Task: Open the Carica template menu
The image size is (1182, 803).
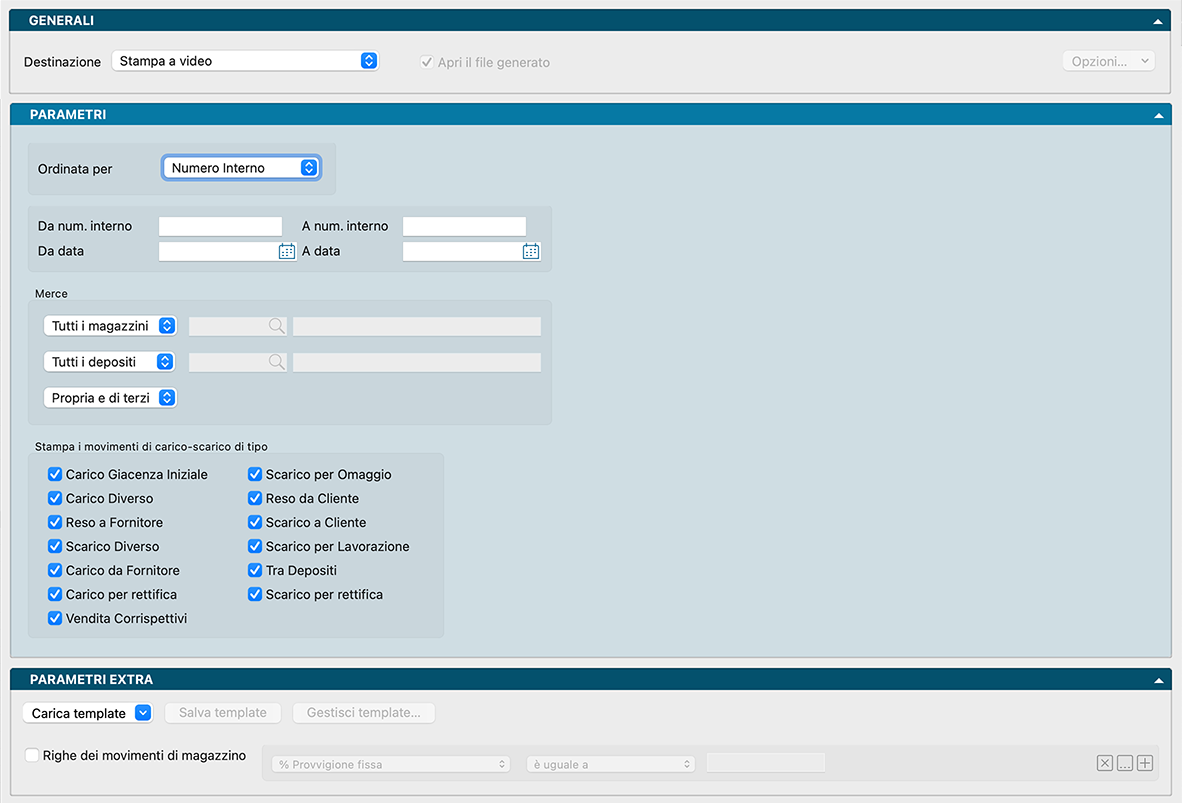Action: (87, 713)
